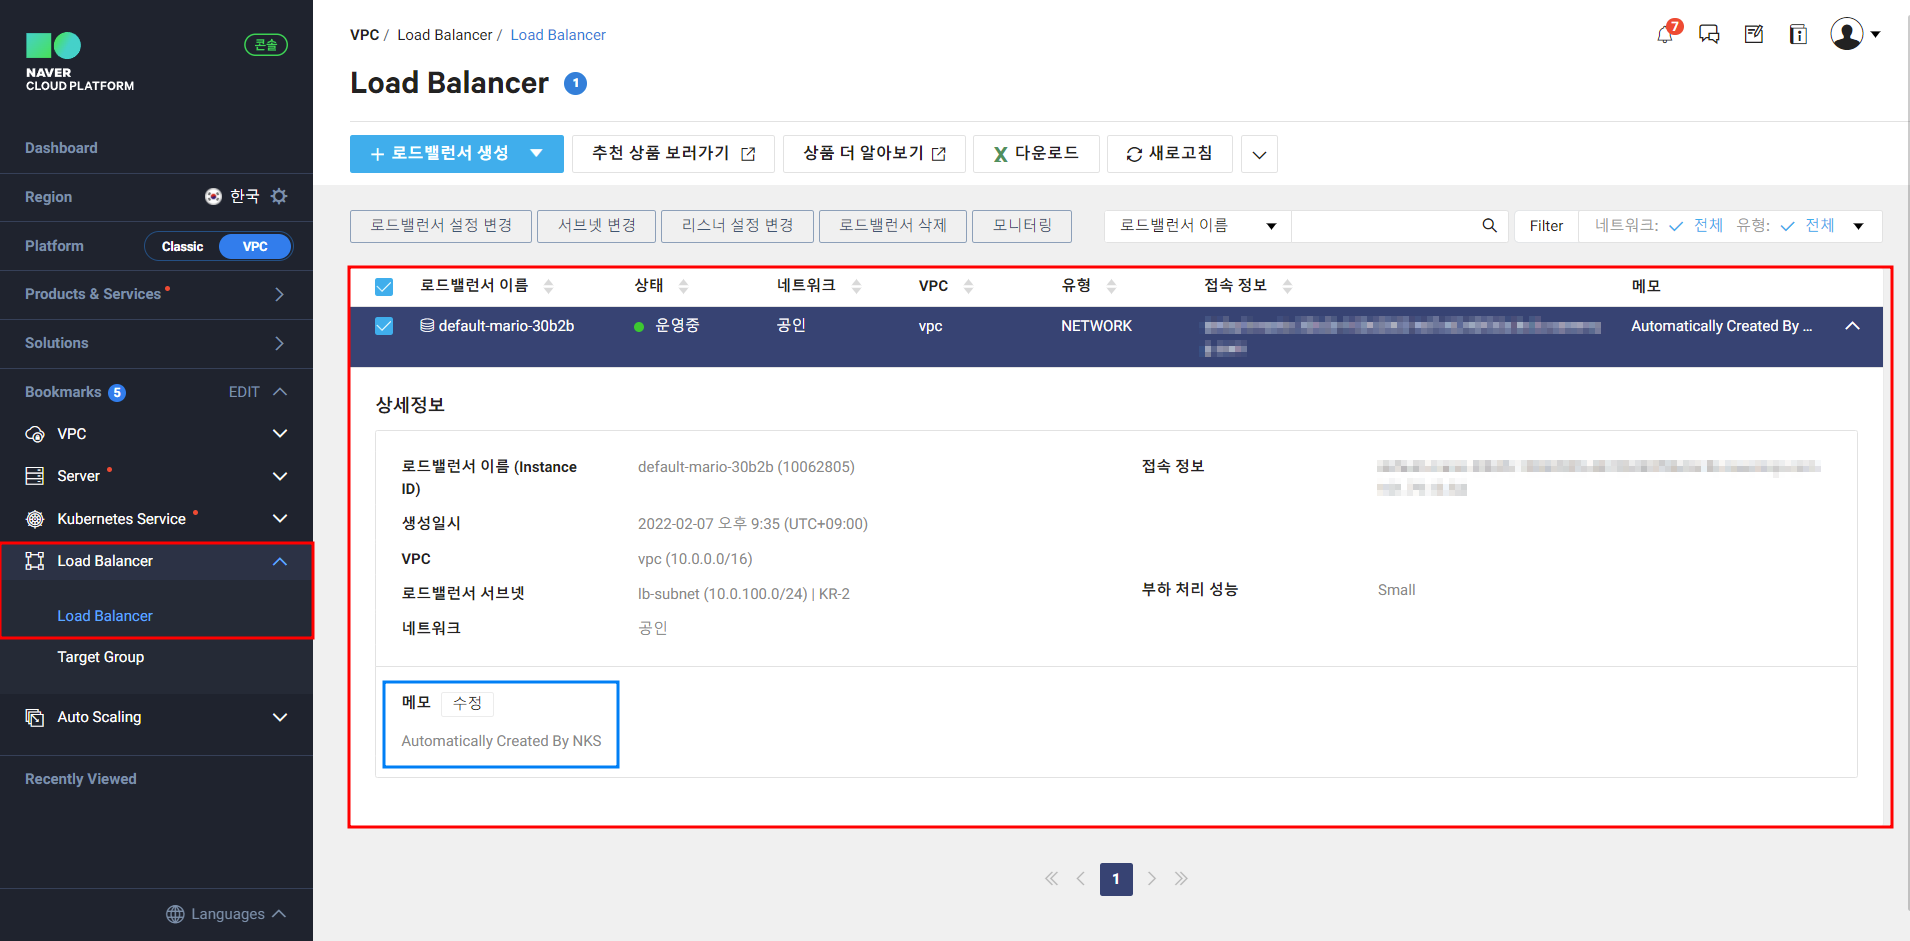Click the 새로고침 refresh button
Screen dimensions: 1910x941
[1169, 154]
